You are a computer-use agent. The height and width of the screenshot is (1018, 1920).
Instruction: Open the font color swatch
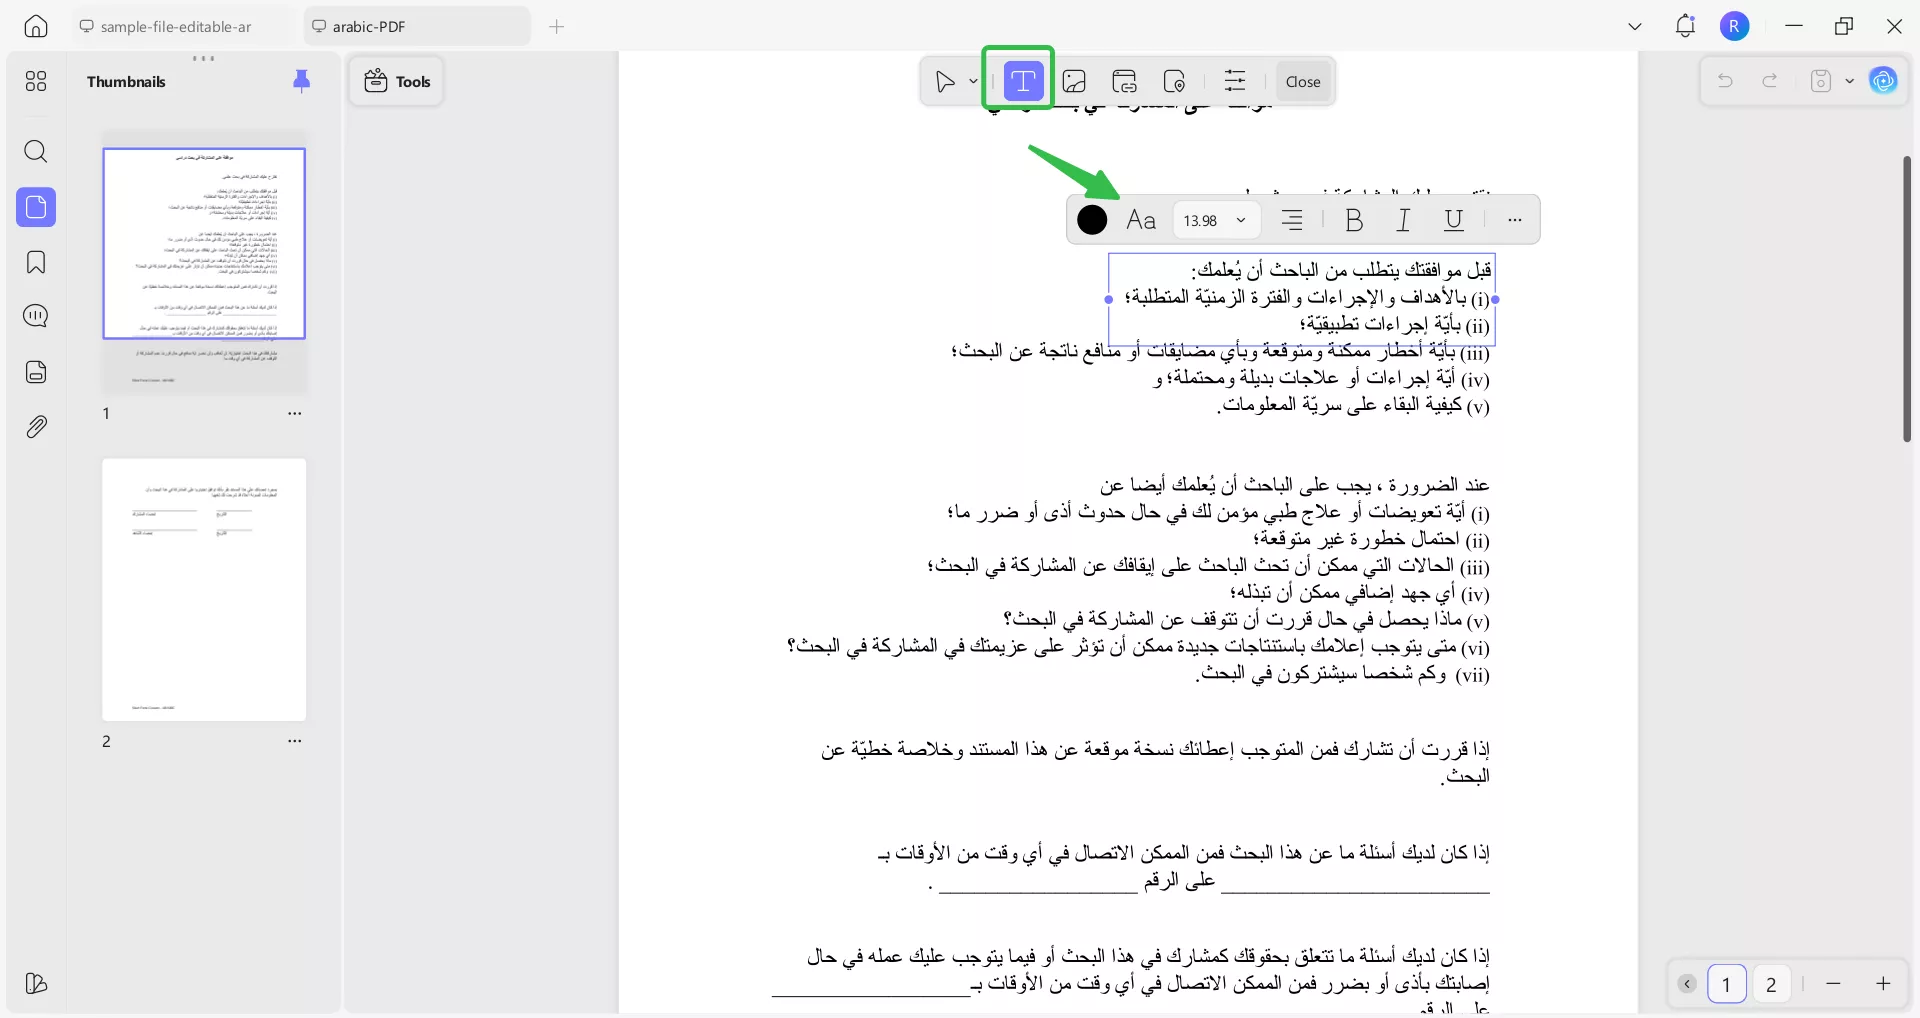point(1091,220)
